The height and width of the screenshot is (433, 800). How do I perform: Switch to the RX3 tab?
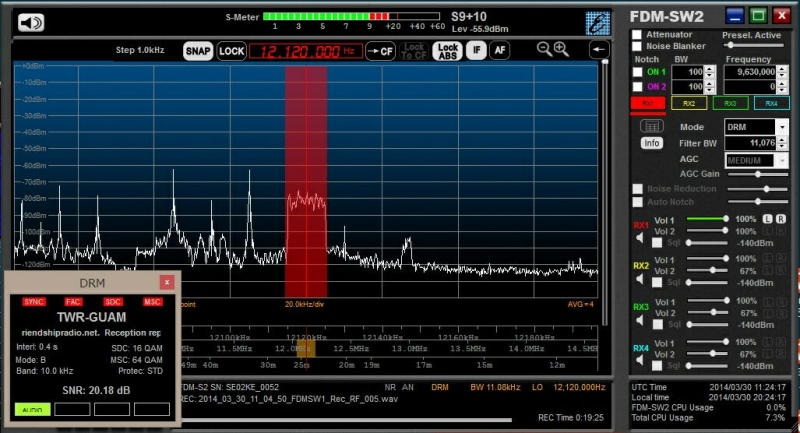tap(730, 104)
